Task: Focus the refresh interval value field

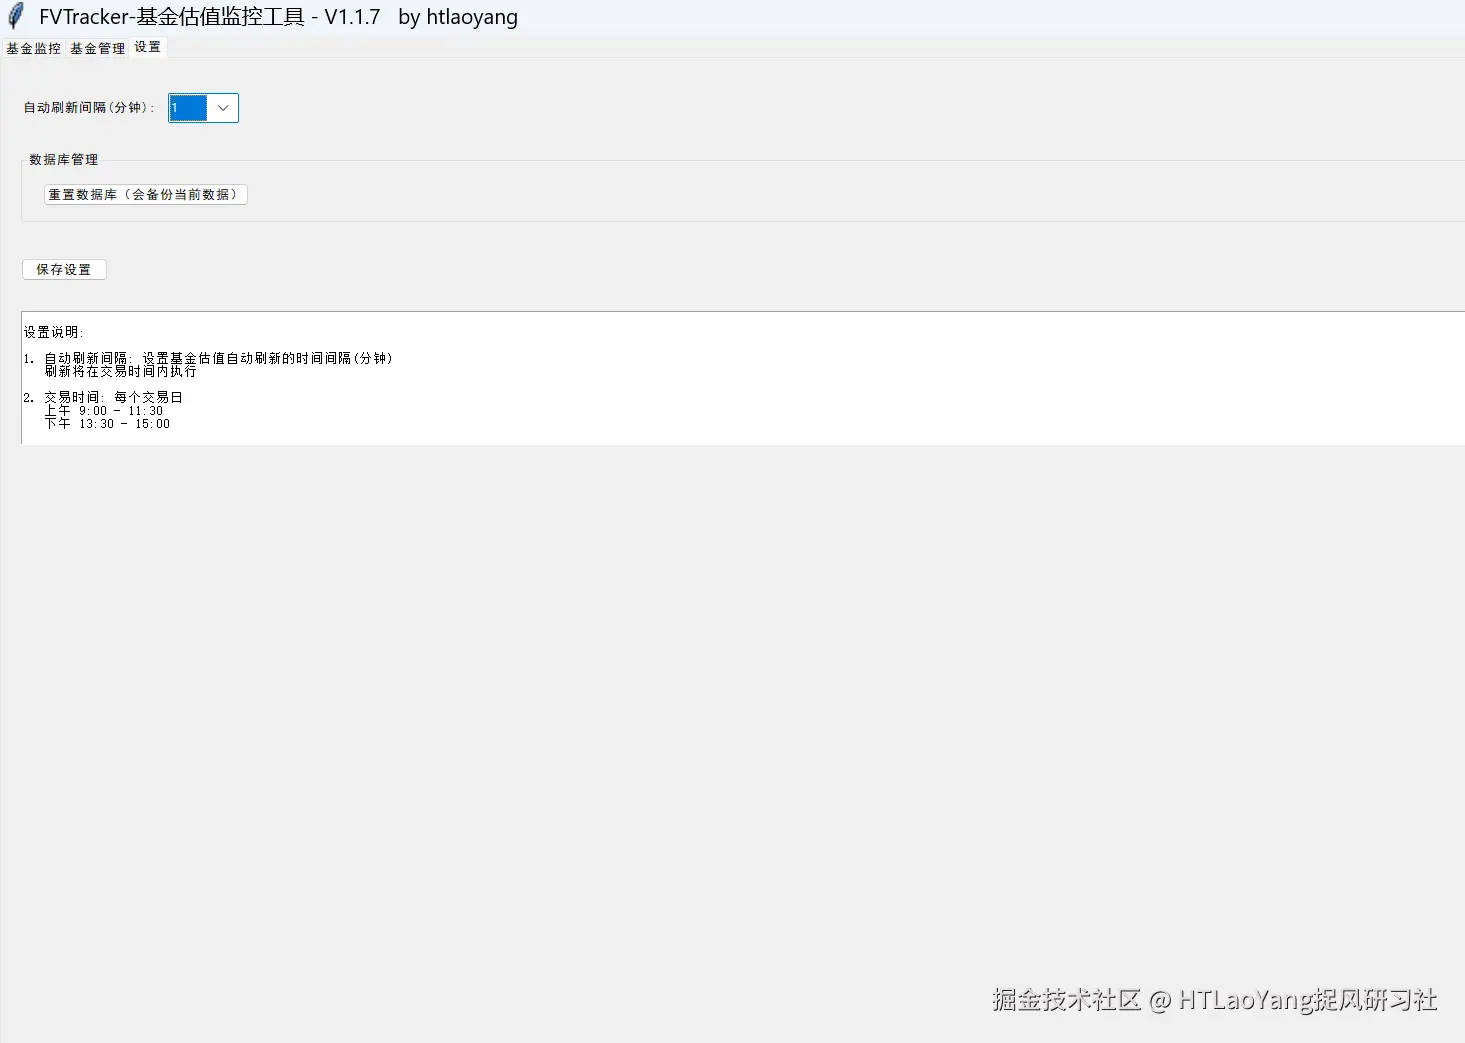Action: point(188,108)
